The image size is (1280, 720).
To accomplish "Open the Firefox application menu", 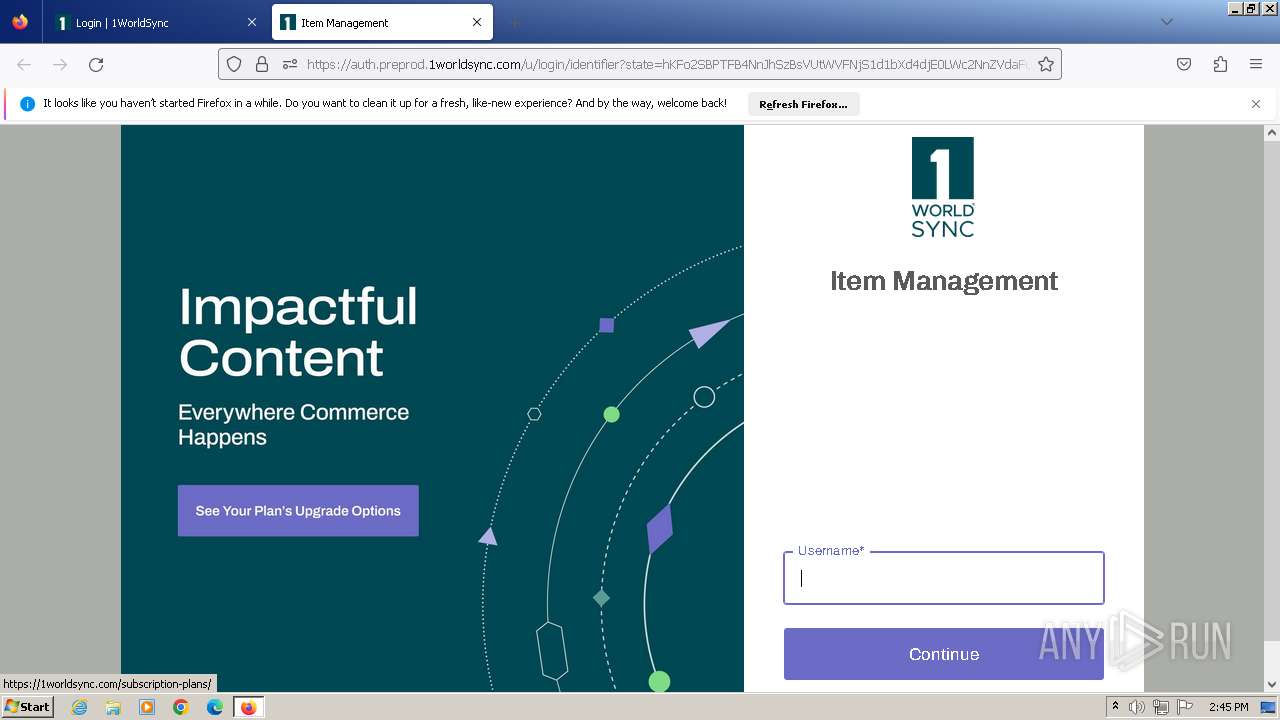I will pyautogui.click(x=1256, y=64).
